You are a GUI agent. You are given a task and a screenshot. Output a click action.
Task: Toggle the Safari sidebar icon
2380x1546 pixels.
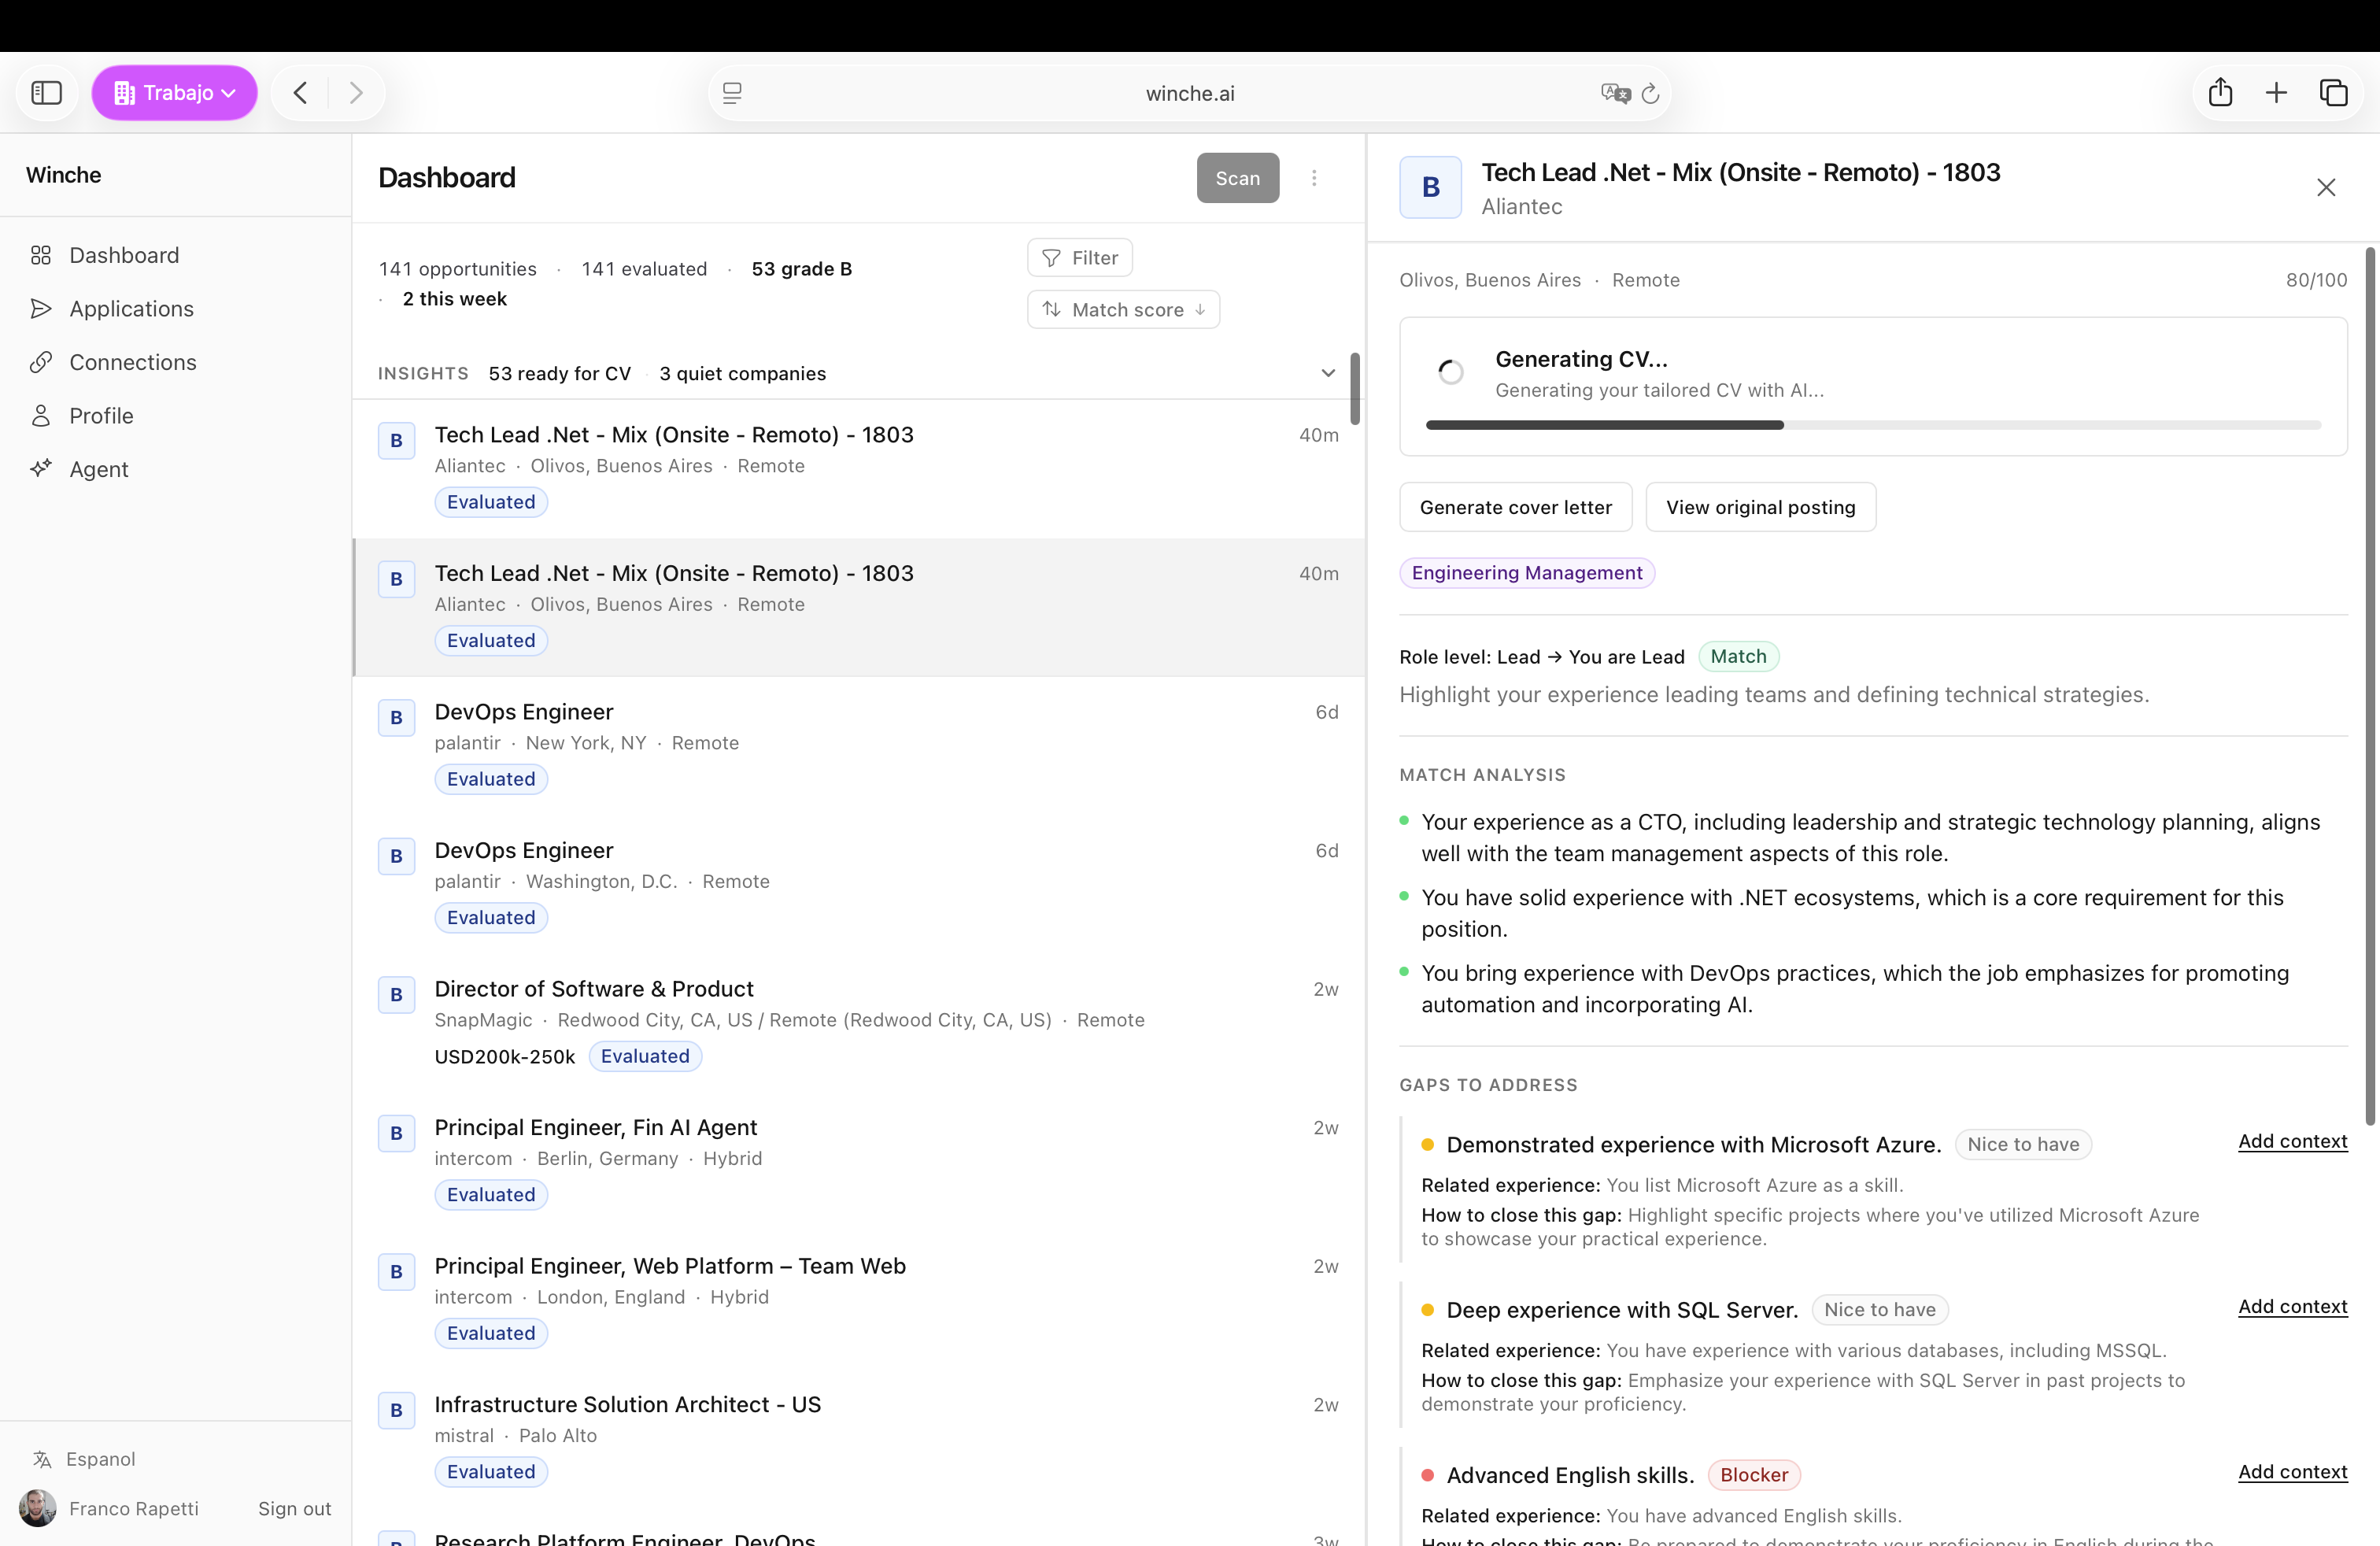[46, 93]
